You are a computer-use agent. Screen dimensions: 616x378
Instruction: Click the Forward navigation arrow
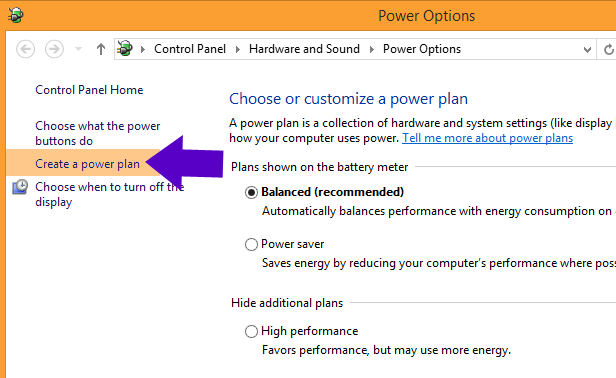click(54, 50)
